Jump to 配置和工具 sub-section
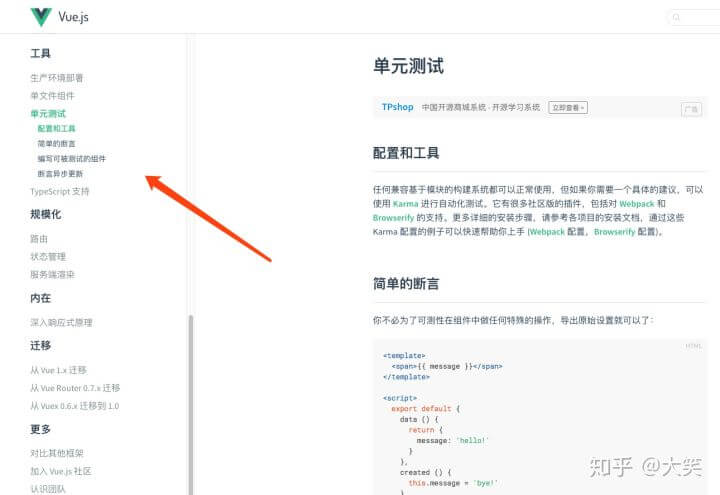Viewport: 720px width, 495px height. pos(57,129)
